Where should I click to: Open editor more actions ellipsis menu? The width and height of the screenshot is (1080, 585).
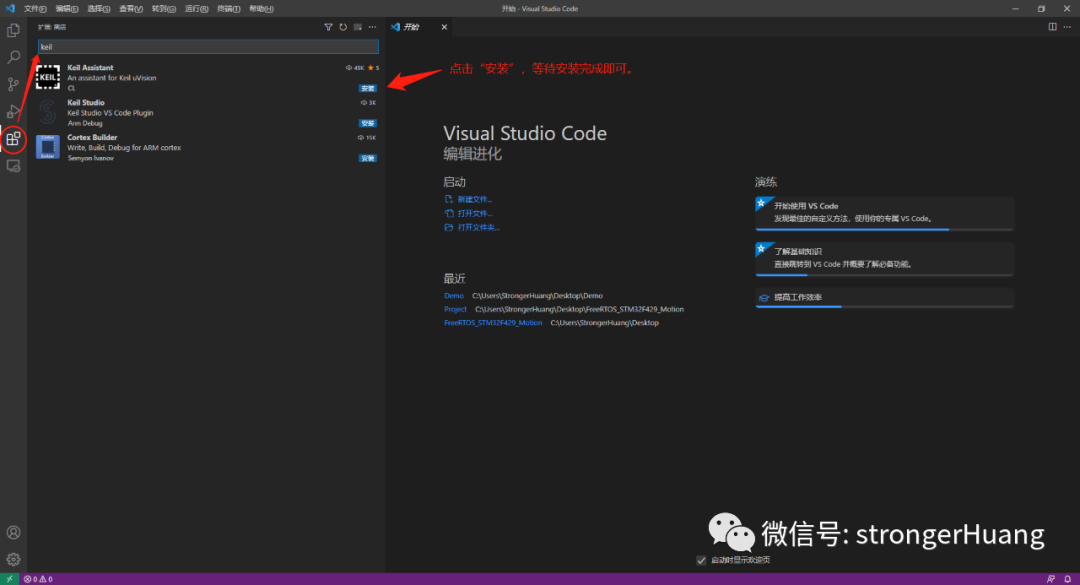pos(1067,27)
